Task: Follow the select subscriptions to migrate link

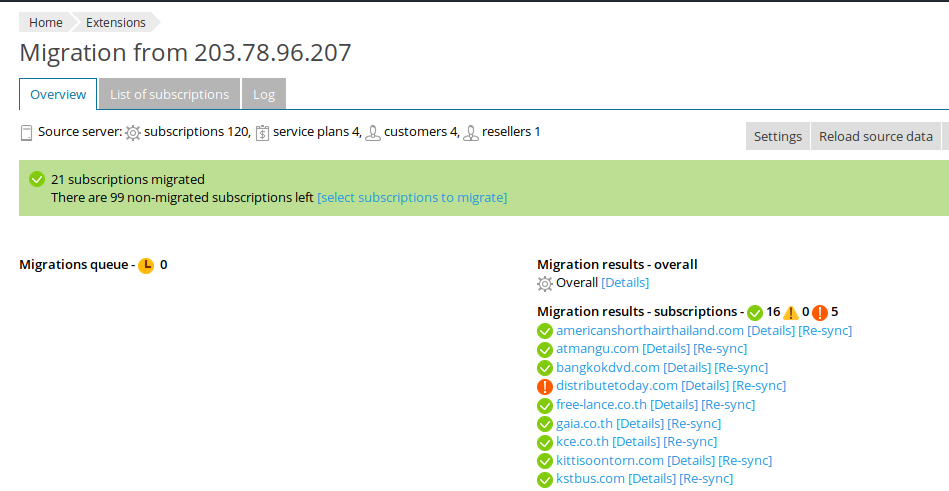Action: (x=412, y=198)
